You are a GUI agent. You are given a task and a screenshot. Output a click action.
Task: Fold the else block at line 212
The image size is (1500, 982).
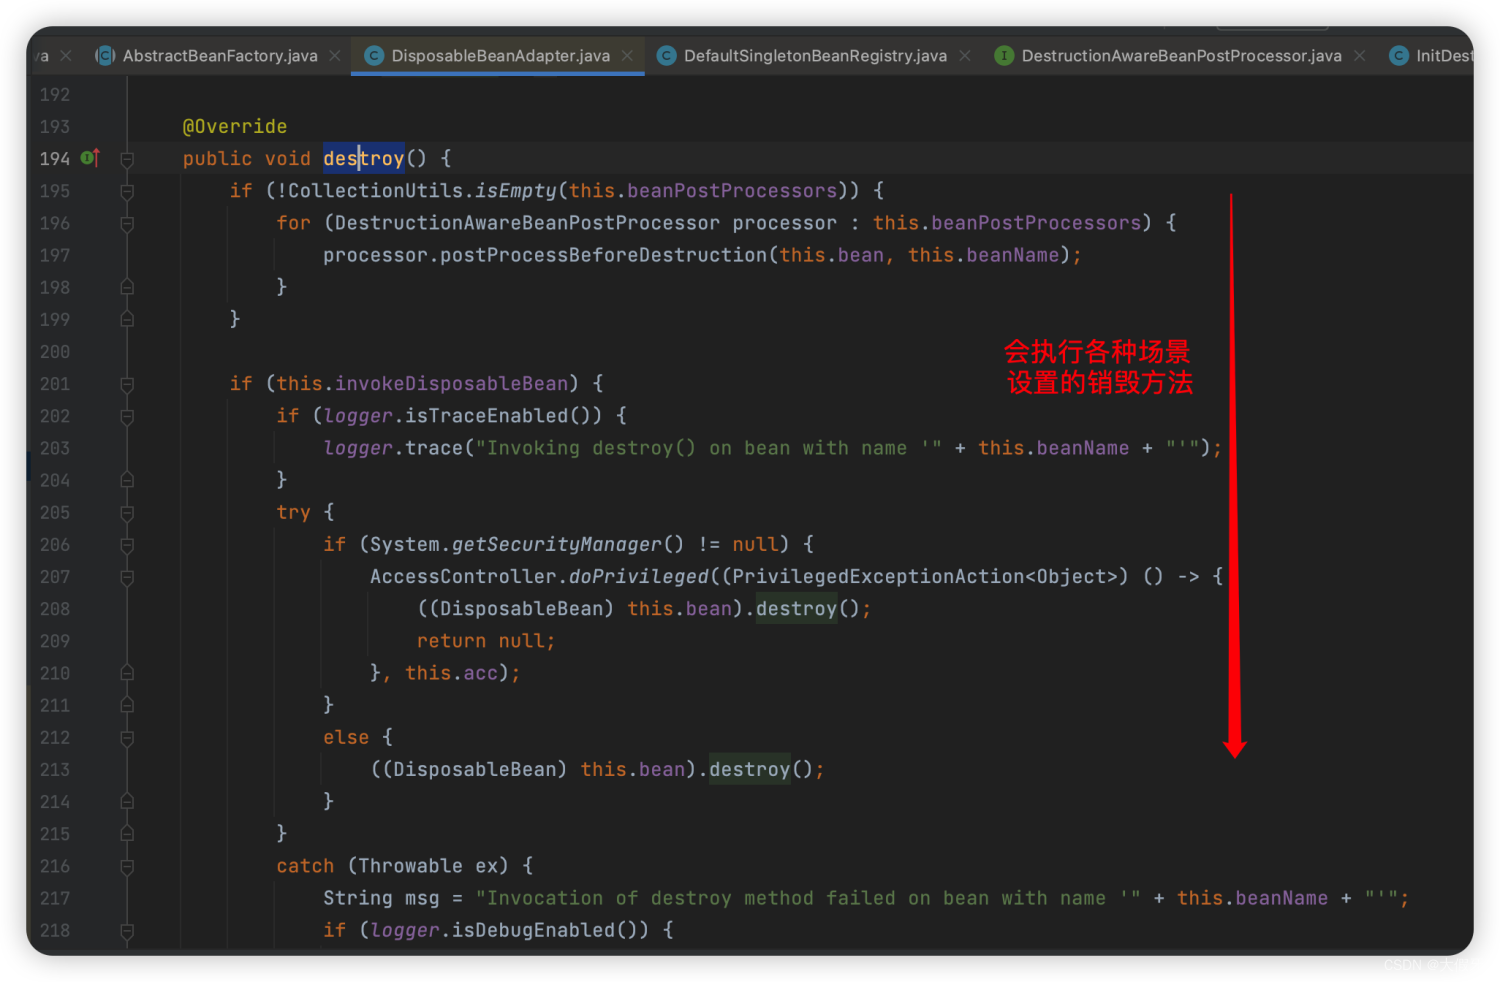[x=127, y=738]
